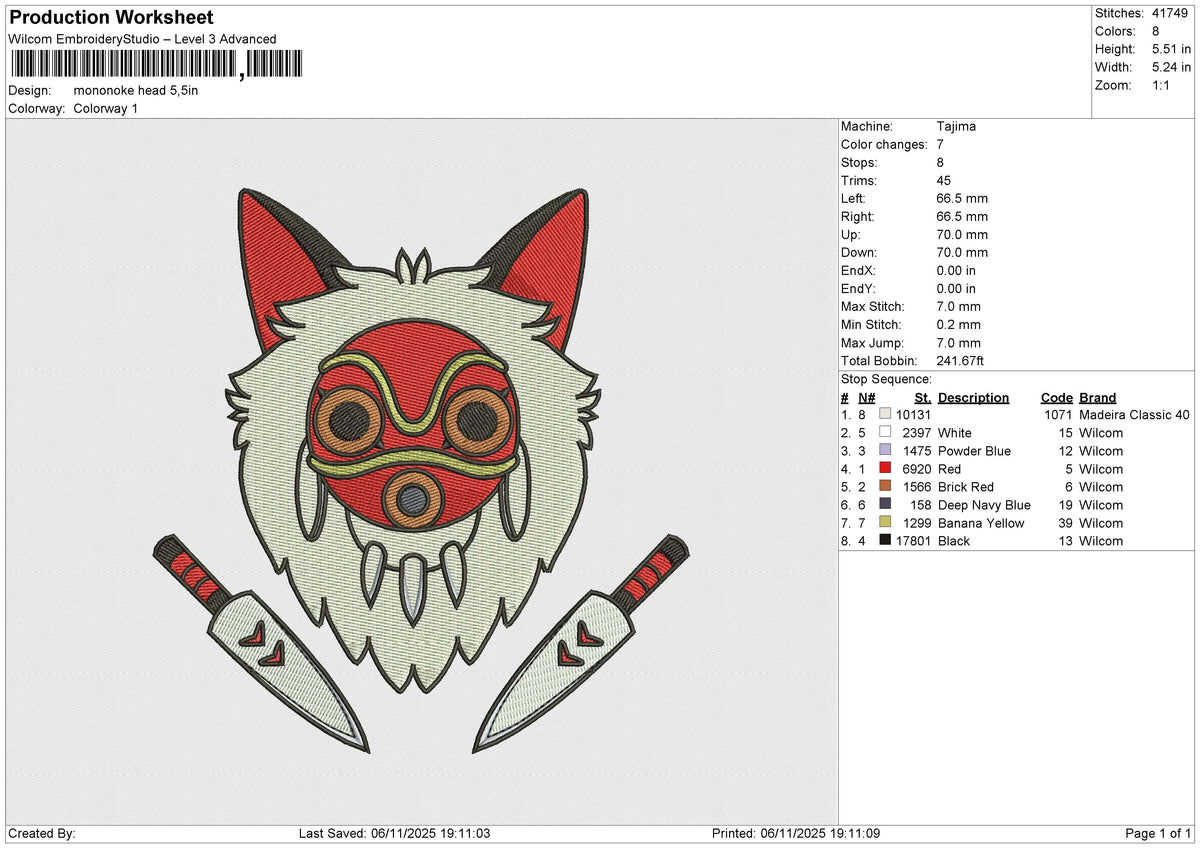Click stitch count 6920 for Red
The height and width of the screenshot is (848, 1200).
tap(917, 469)
